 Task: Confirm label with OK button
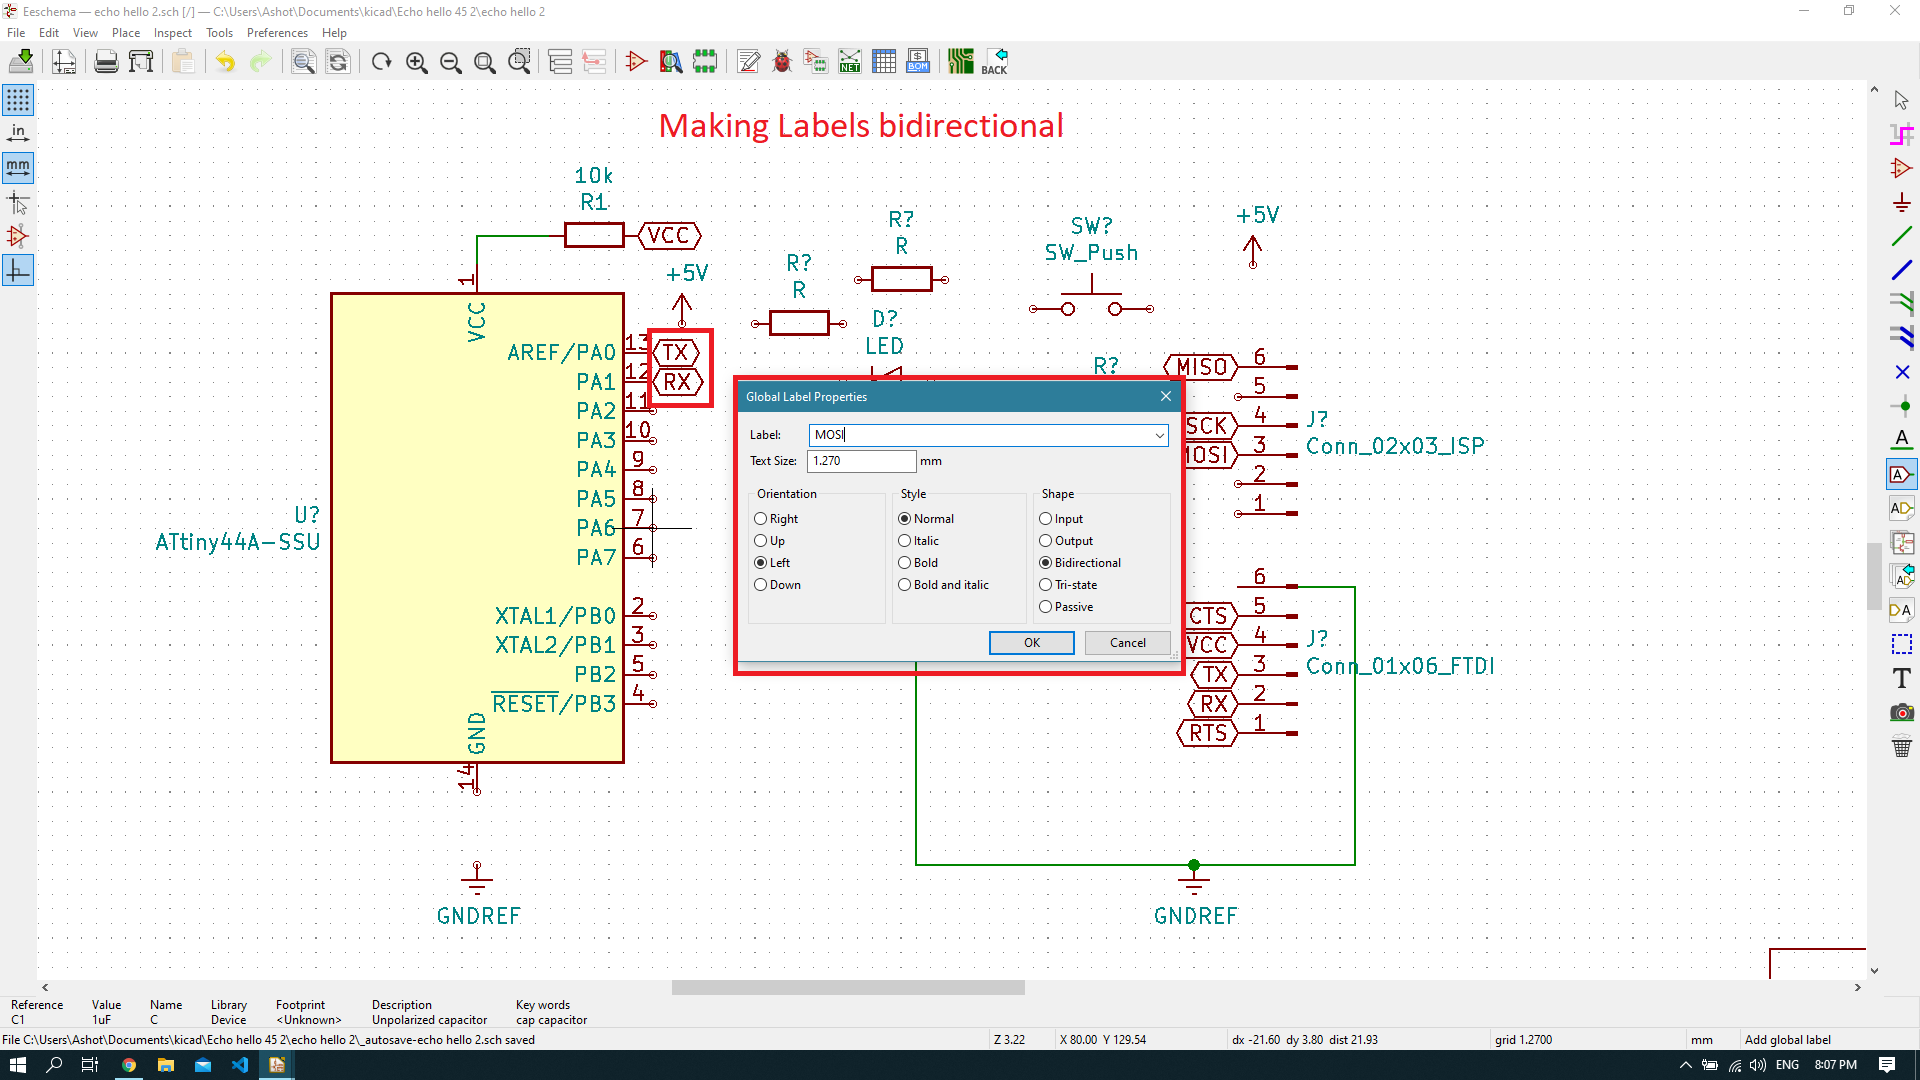point(1032,643)
